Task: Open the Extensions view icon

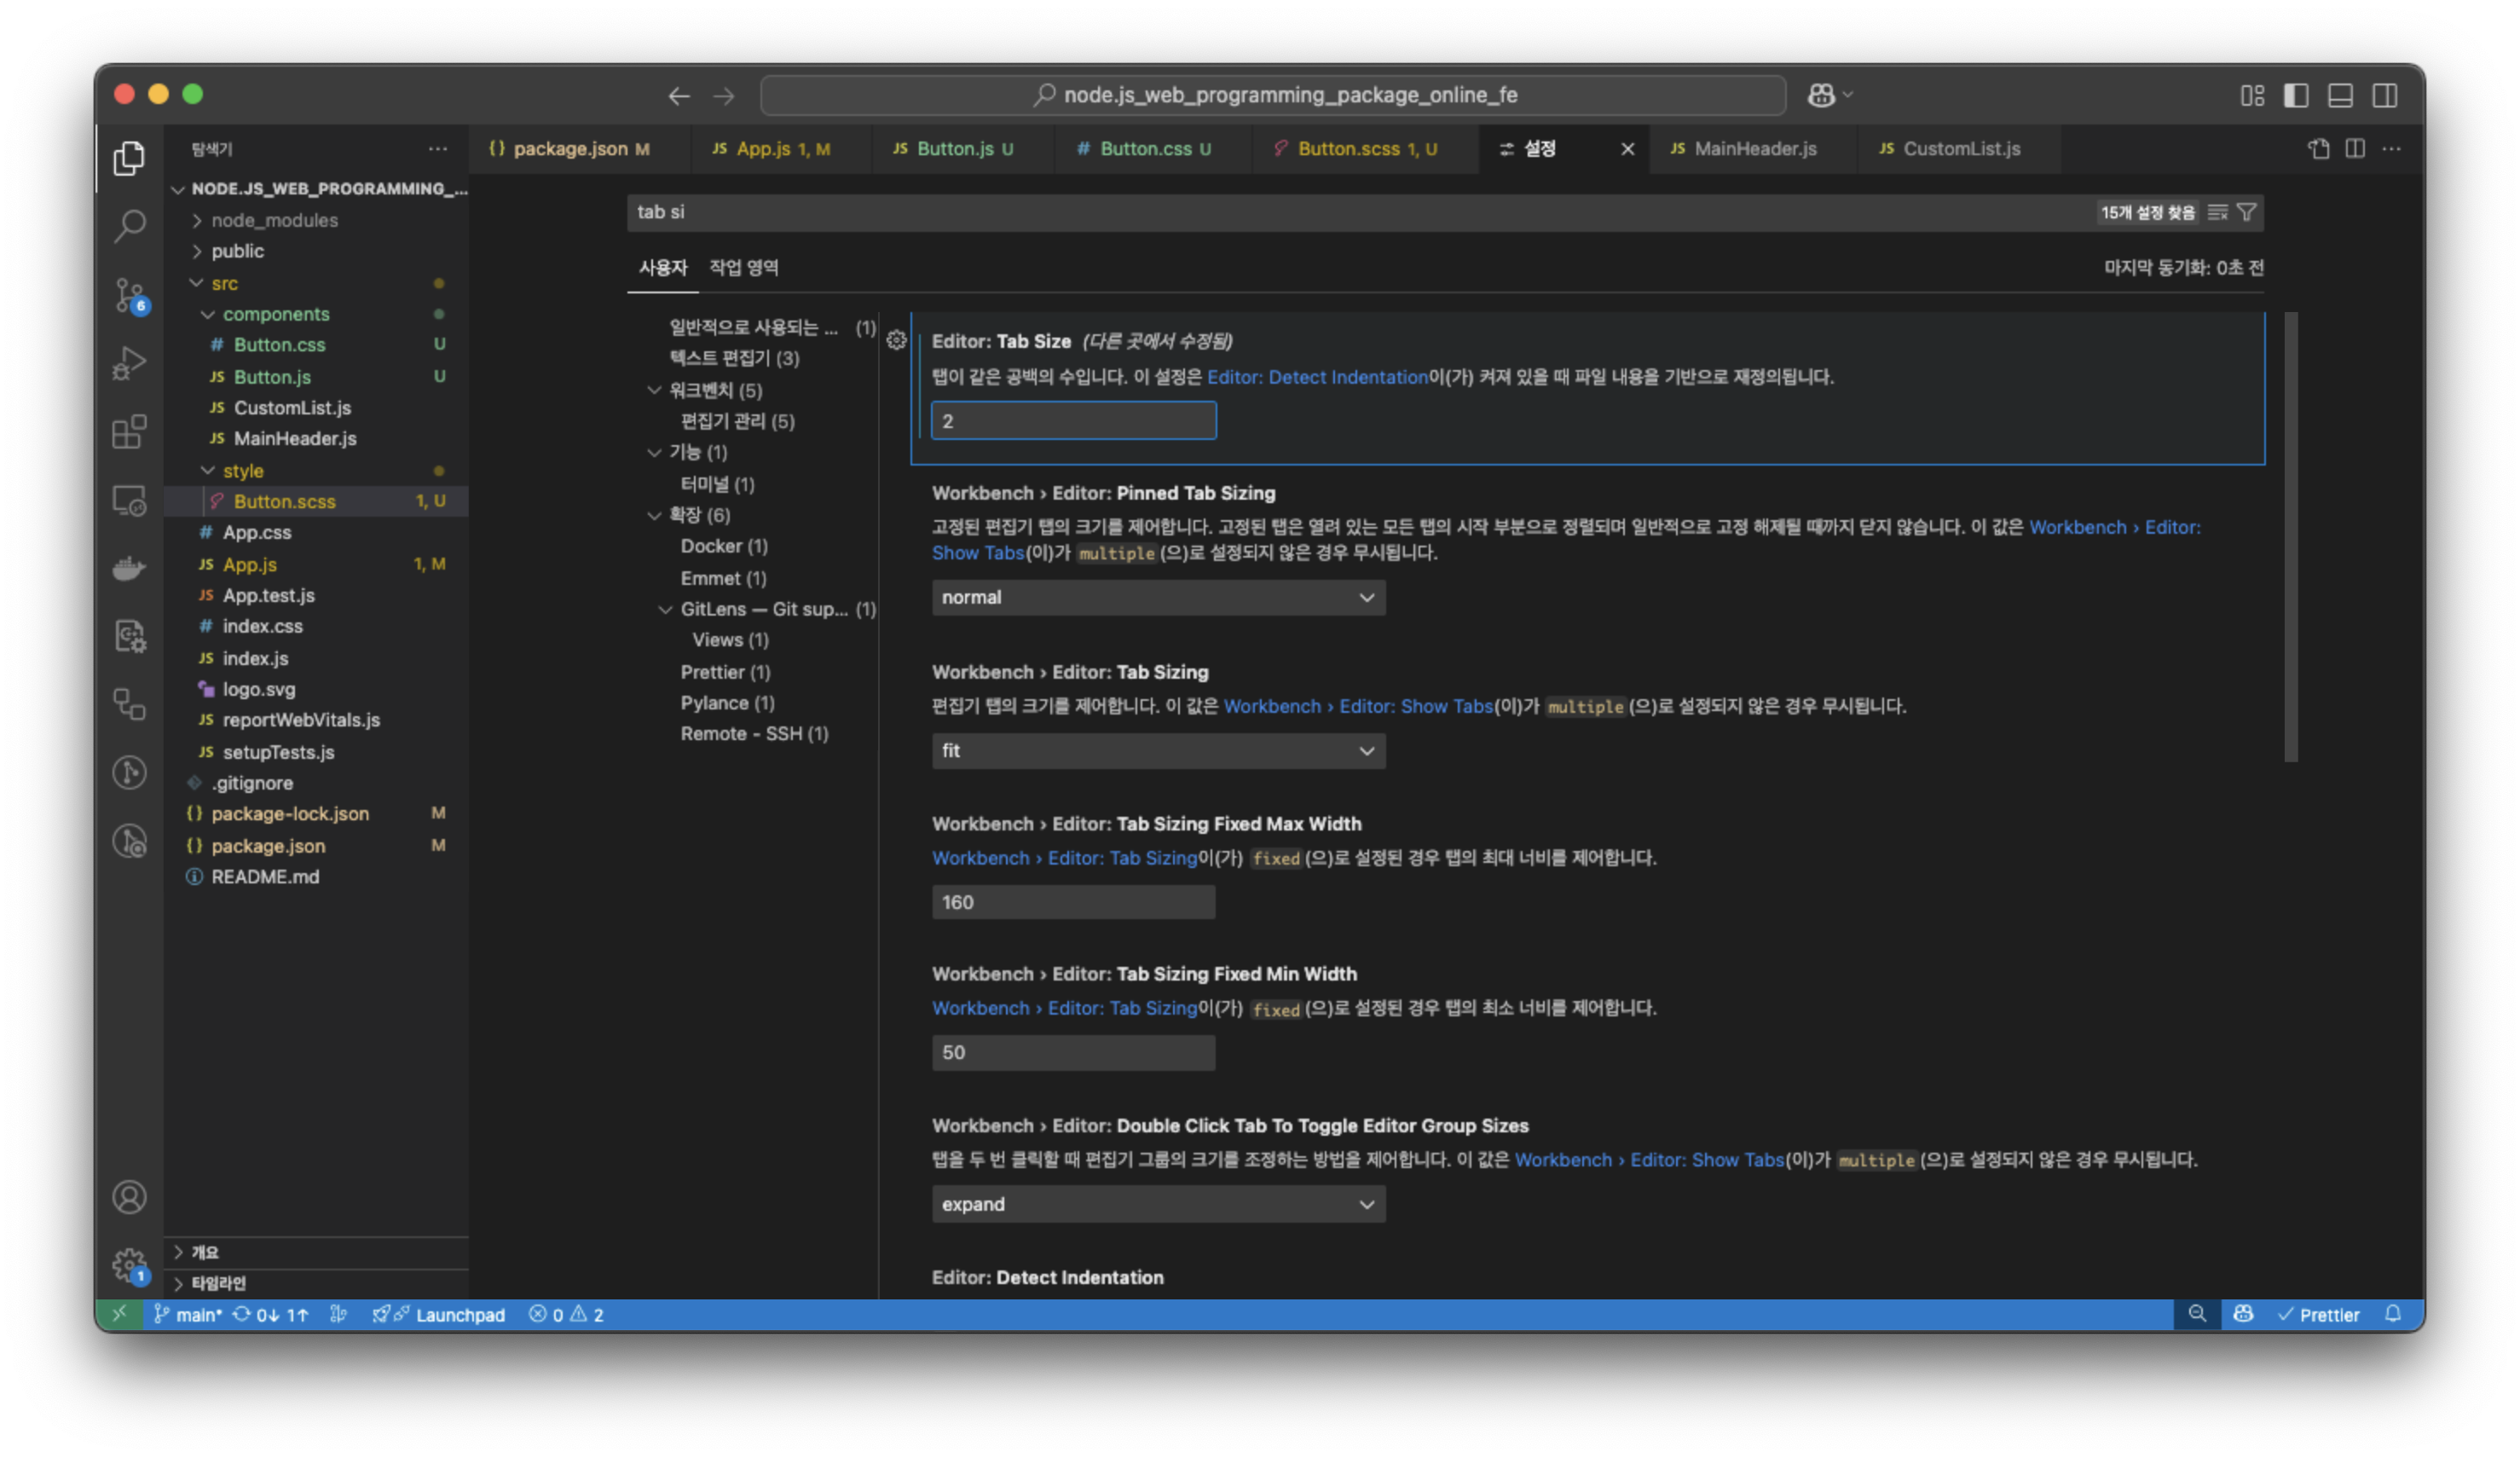Action: 129,431
